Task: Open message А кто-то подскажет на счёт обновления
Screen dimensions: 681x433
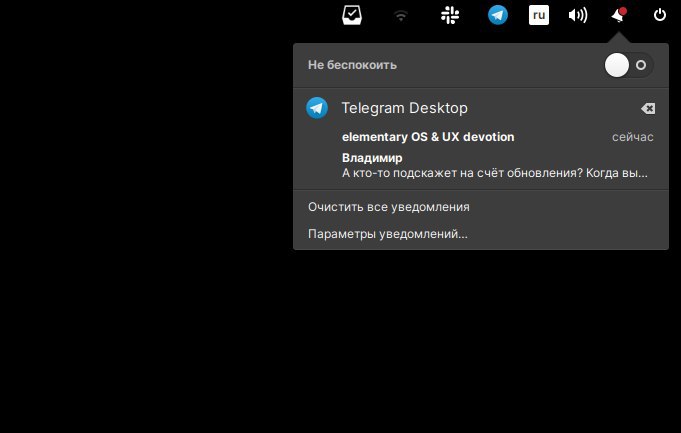Action: click(495, 173)
